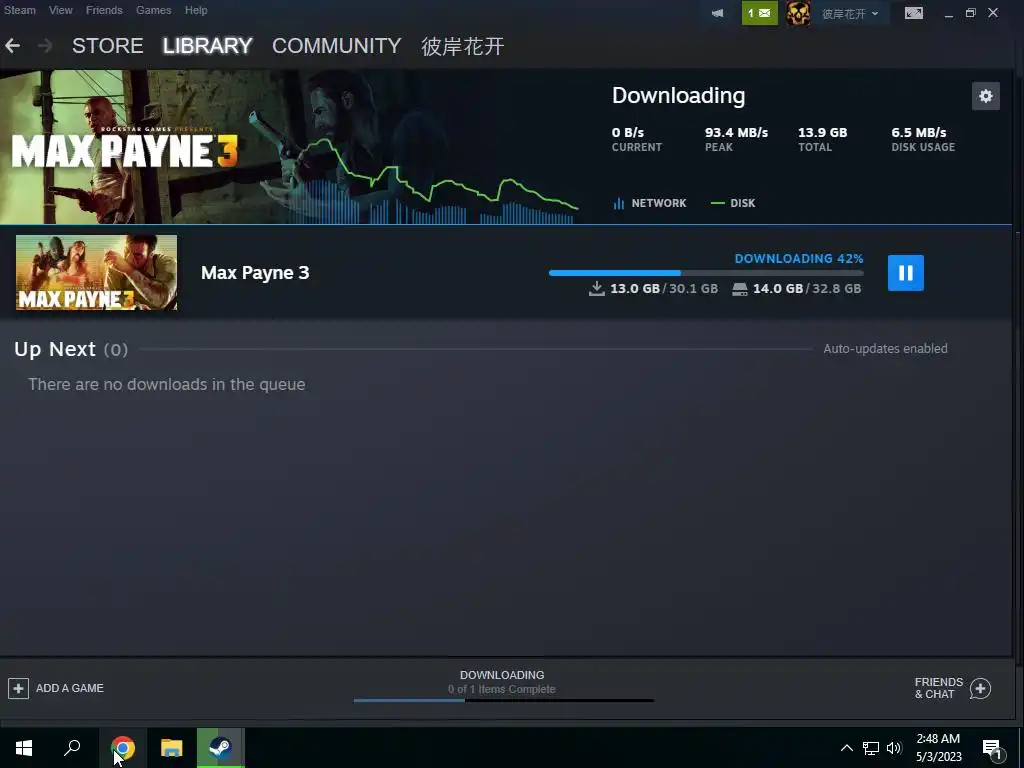Click the 13.0 GB / 30.1 GB download size
This screenshot has height=768, width=1024.
(654, 289)
